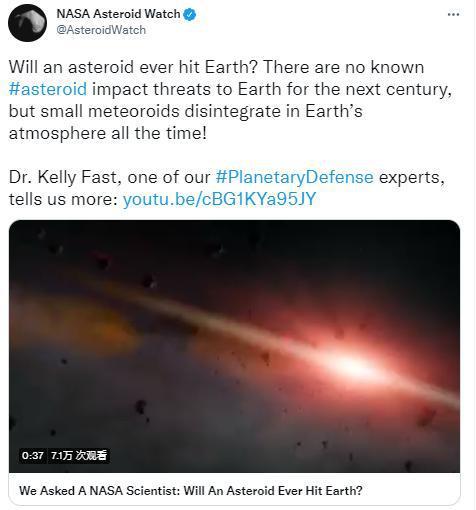Screen dimensions: 476x510
Task: Open the 'We Asked A NASA Scientist' card title
Action: [x=191, y=491]
